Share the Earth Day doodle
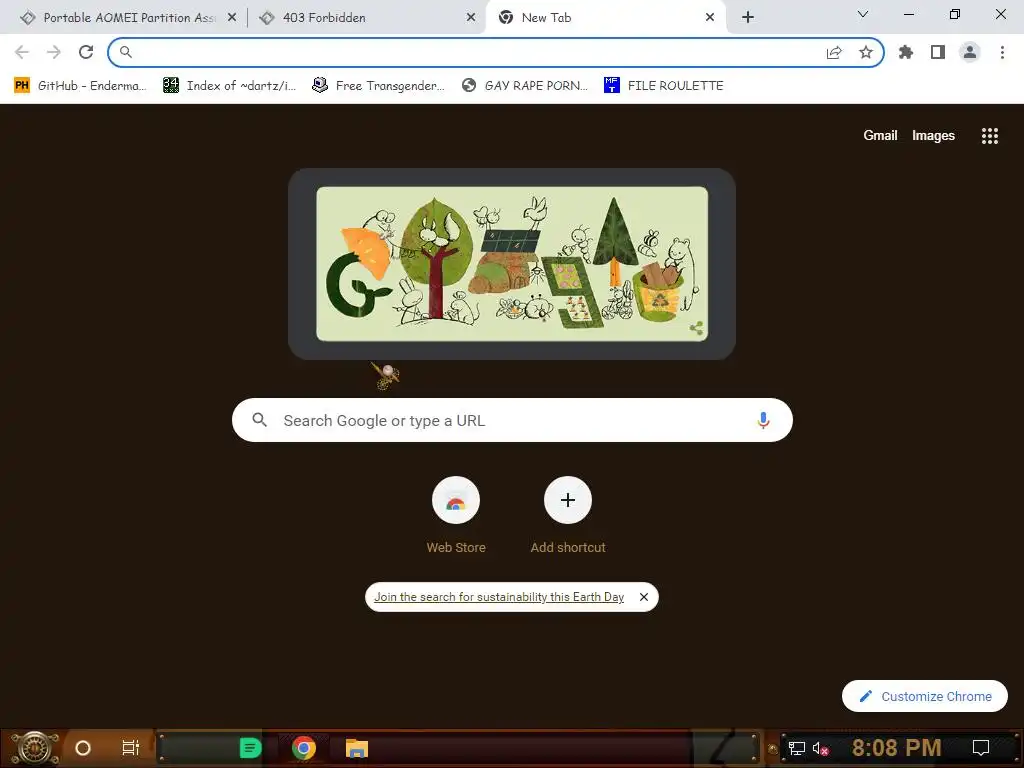Viewport: 1024px width, 768px height. click(x=696, y=328)
